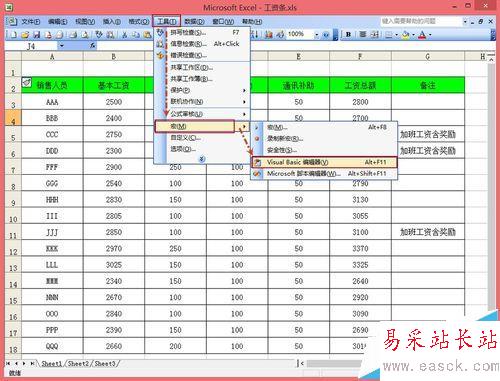Click the Fill Color paint bucket
Viewport: 500px width, 381px height.
coord(405,34)
